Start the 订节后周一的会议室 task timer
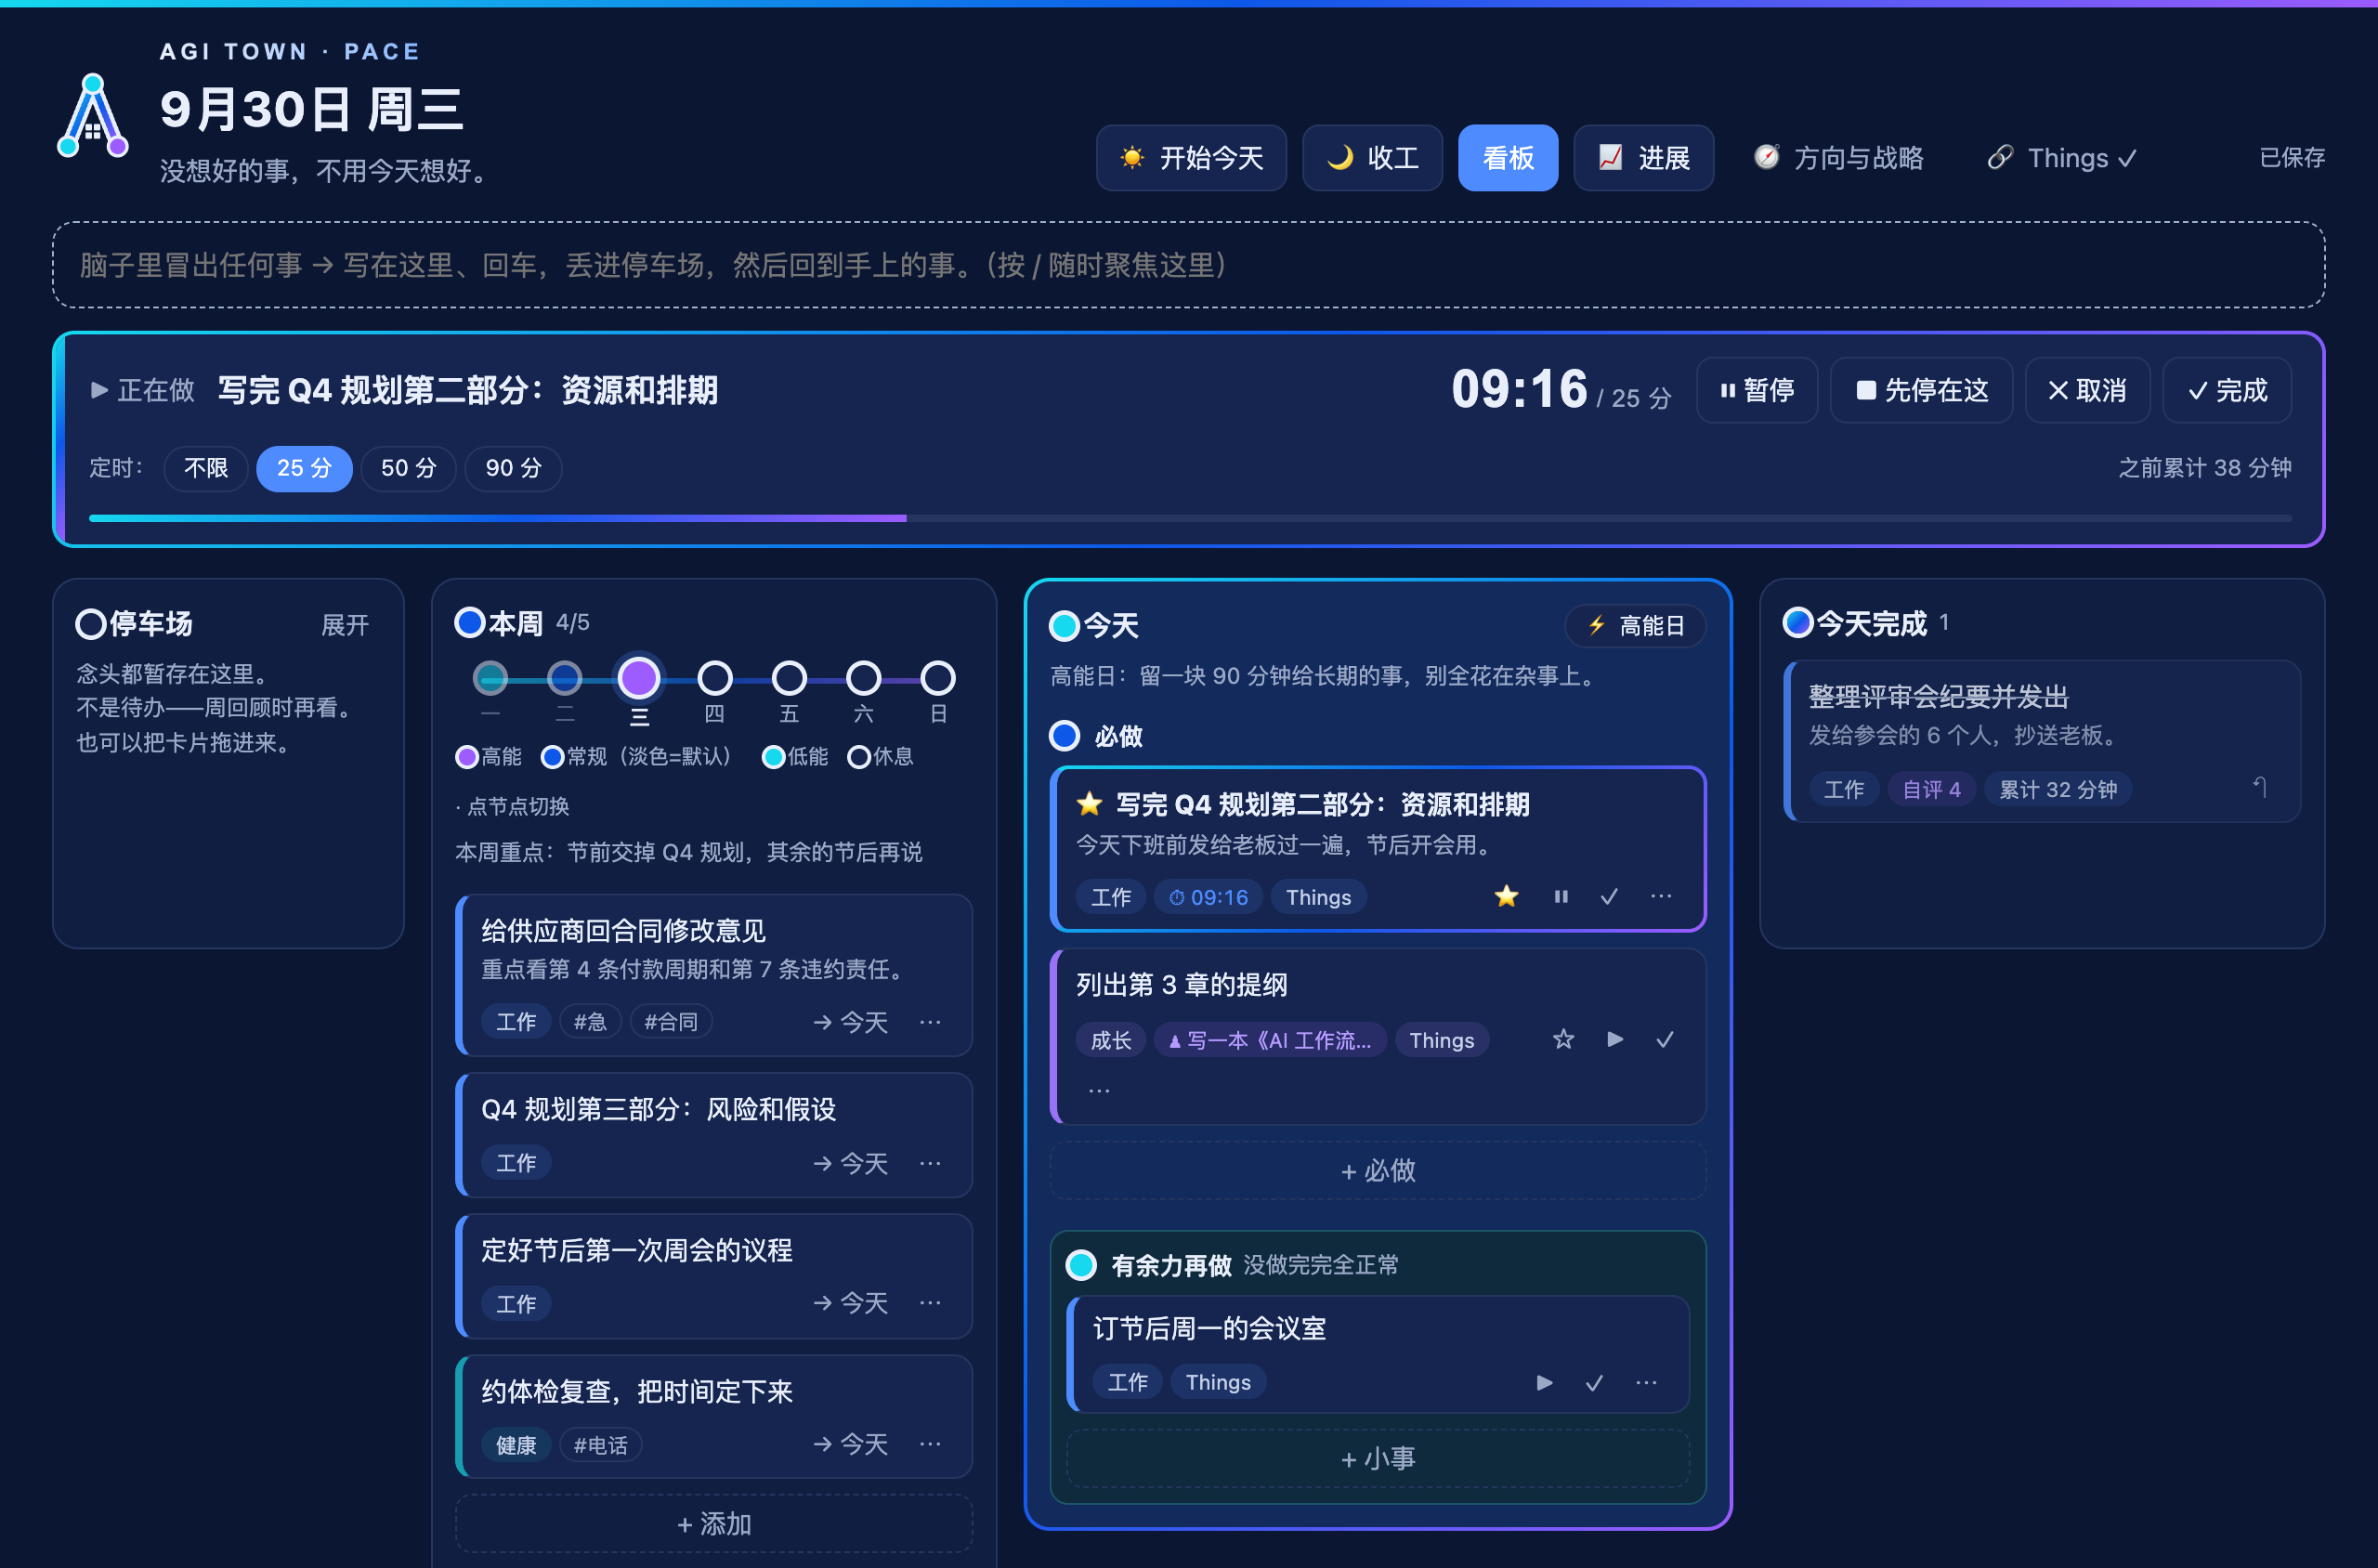The image size is (2378, 1568). tap(1544, 1383)
